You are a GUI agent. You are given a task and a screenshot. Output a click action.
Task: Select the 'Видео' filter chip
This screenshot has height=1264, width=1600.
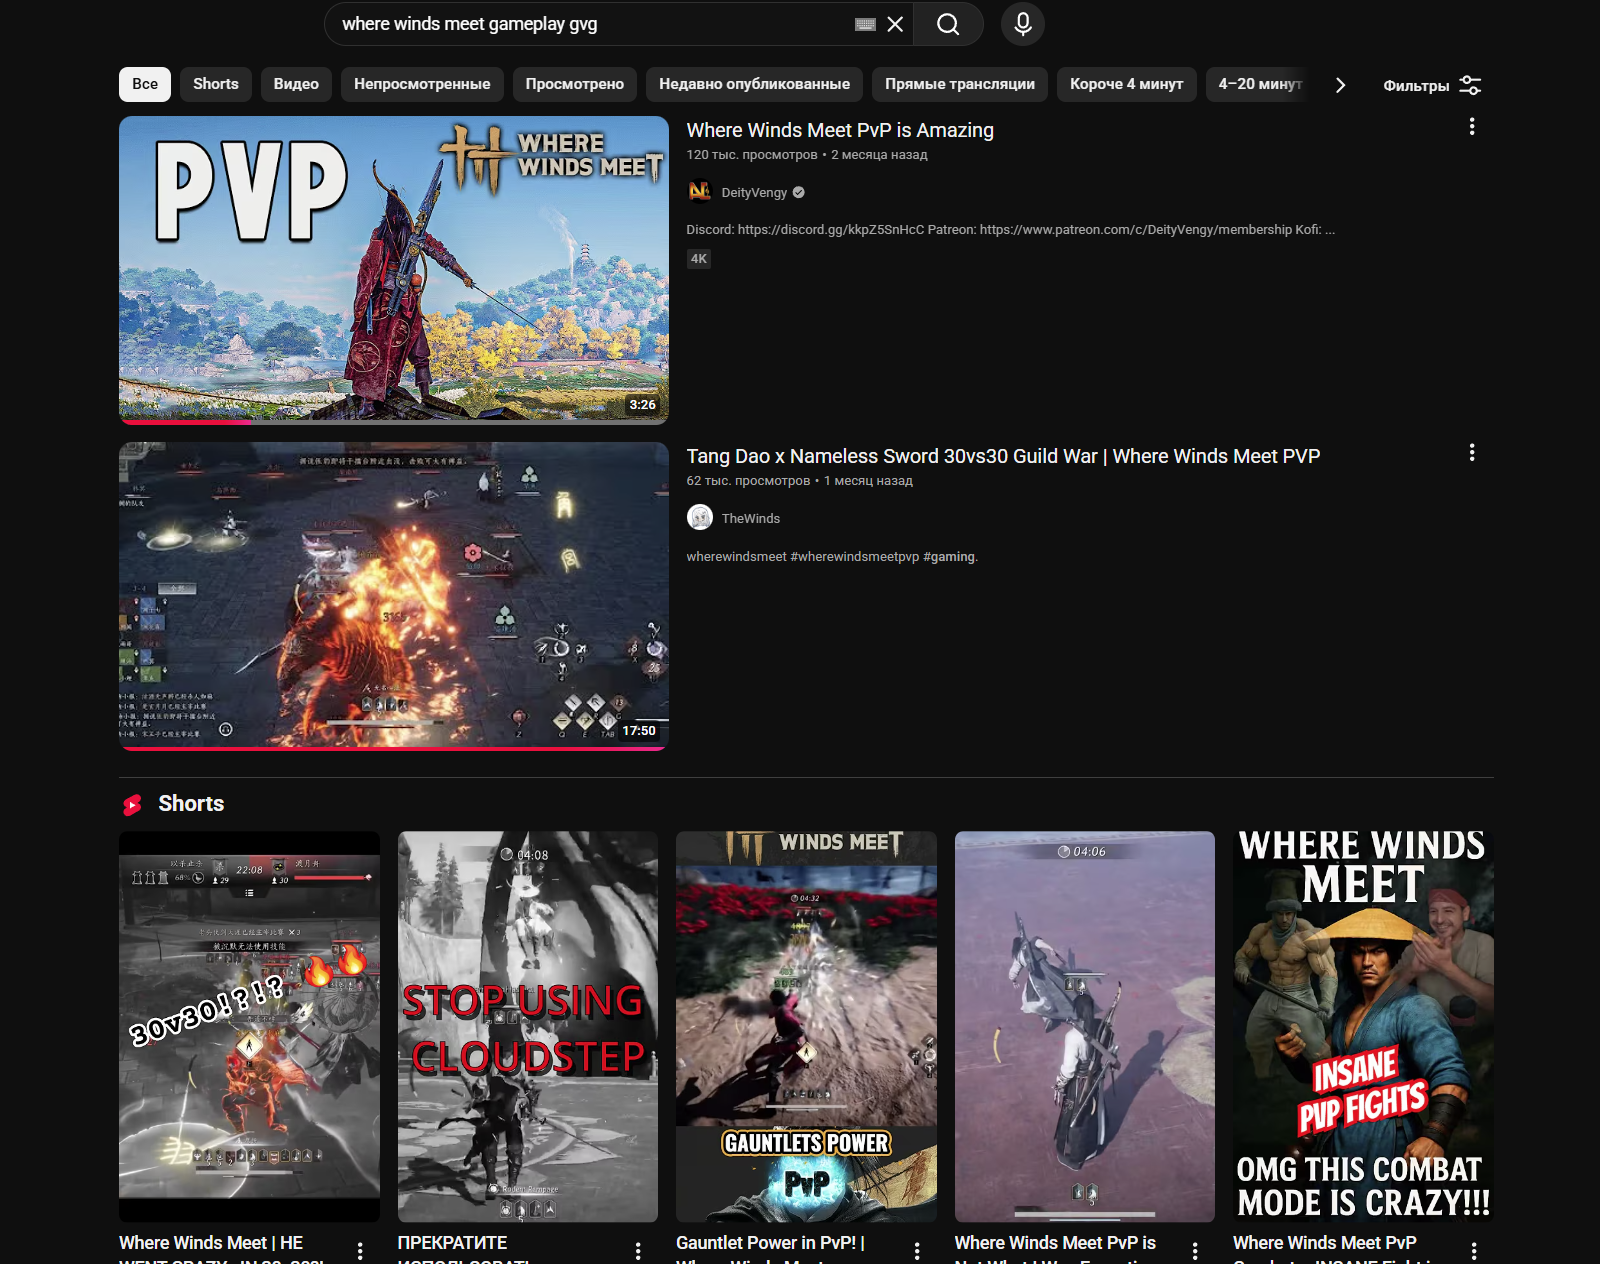[296, 84]
